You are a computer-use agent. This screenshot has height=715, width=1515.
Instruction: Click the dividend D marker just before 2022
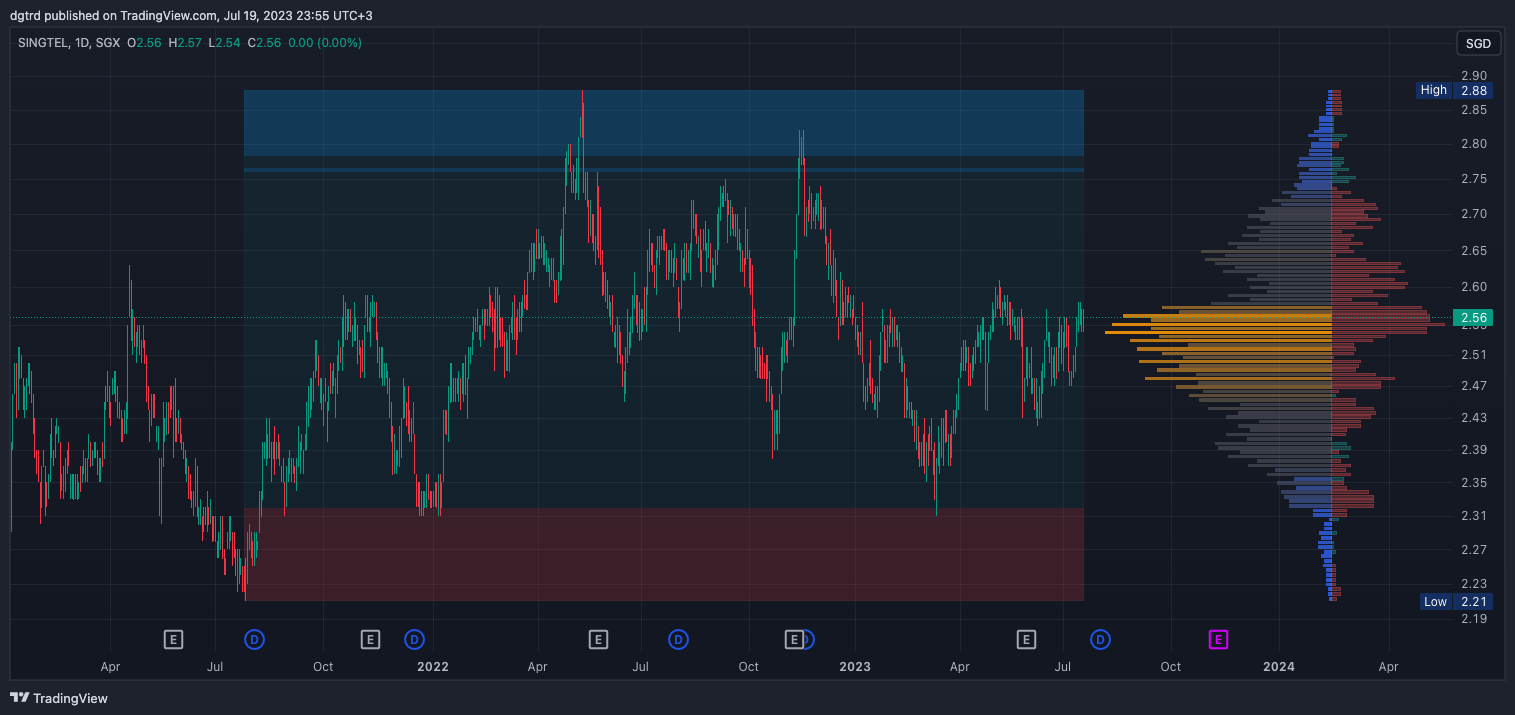414,639
